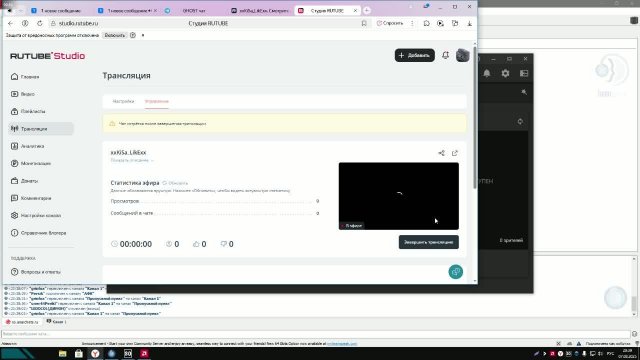Expand the Показать описание description toggle

click(132, 160)
